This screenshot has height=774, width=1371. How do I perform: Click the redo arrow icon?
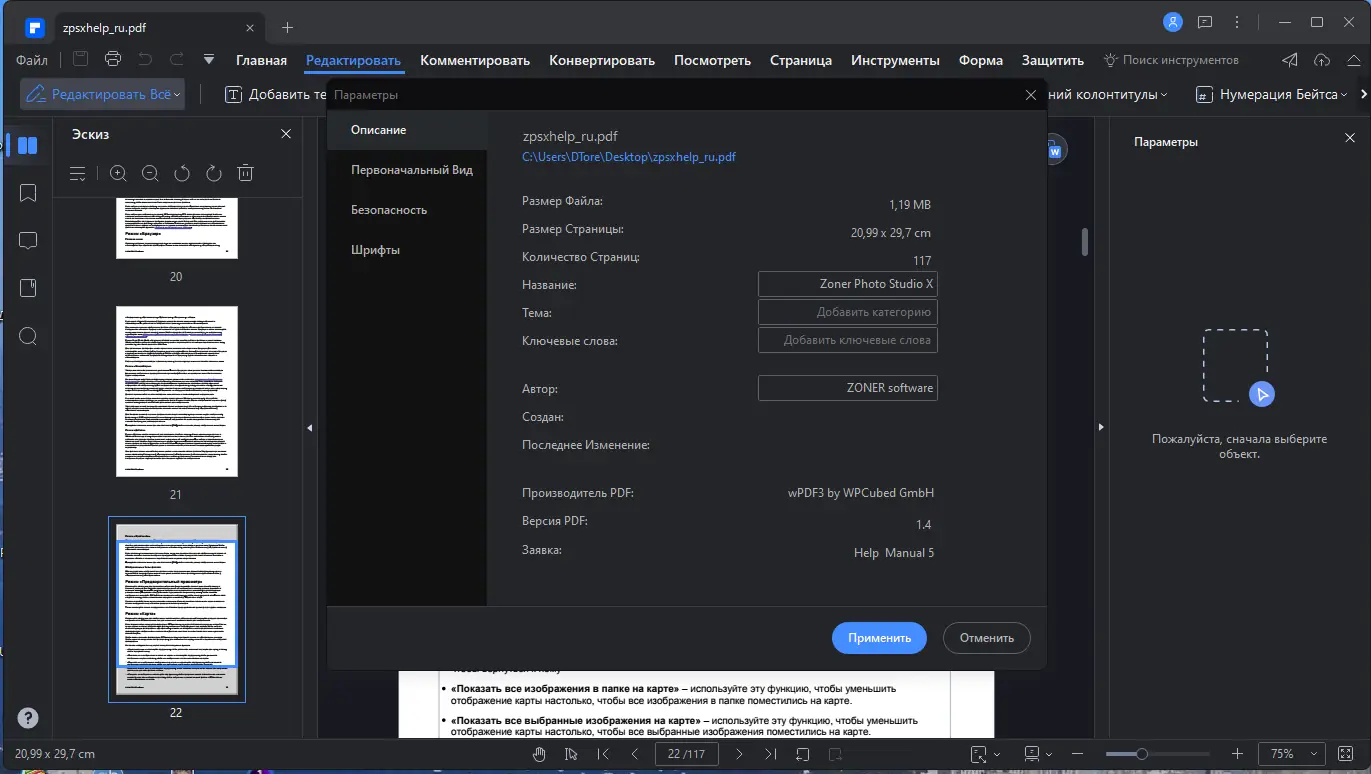click(177, 59)
